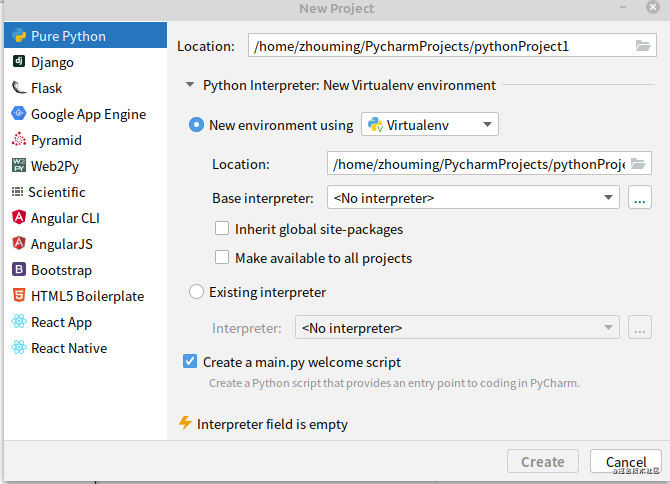Select the Flask icon in sidebar
Viewport: 670px width, 484px height.
pos(19,88)
